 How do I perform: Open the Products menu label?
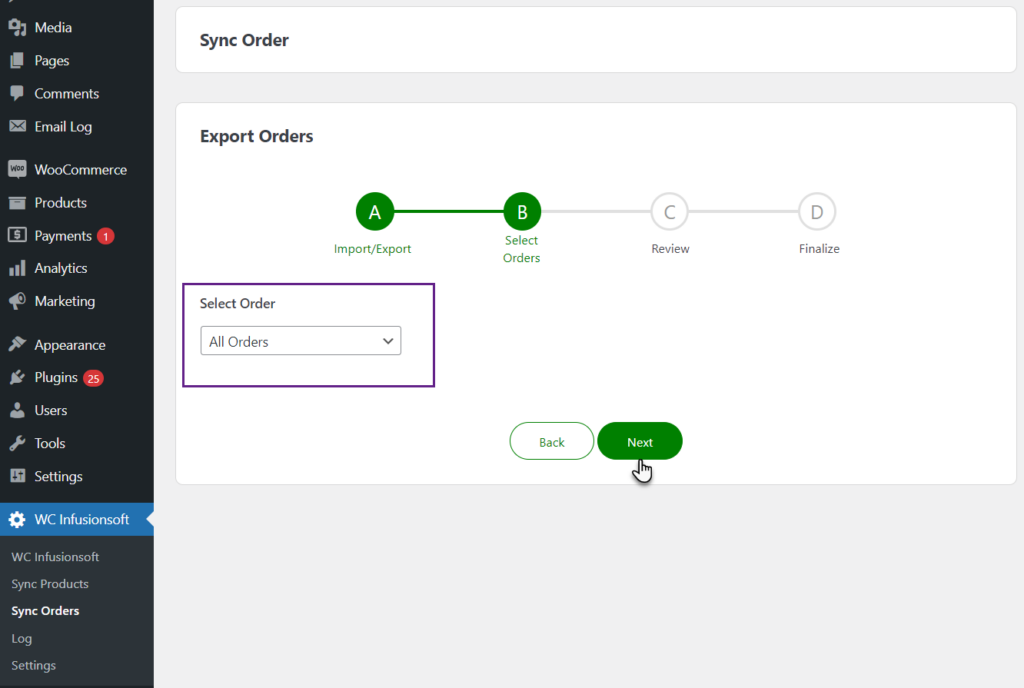(x=60, y=202)
